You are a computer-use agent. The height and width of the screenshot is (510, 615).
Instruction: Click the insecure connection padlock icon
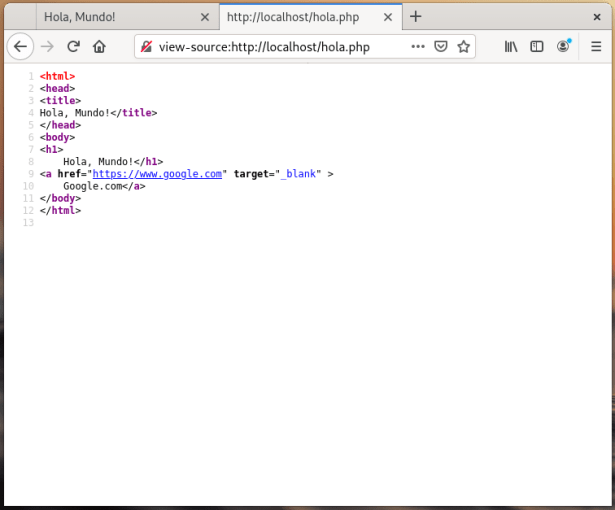(x=147, y=47)
